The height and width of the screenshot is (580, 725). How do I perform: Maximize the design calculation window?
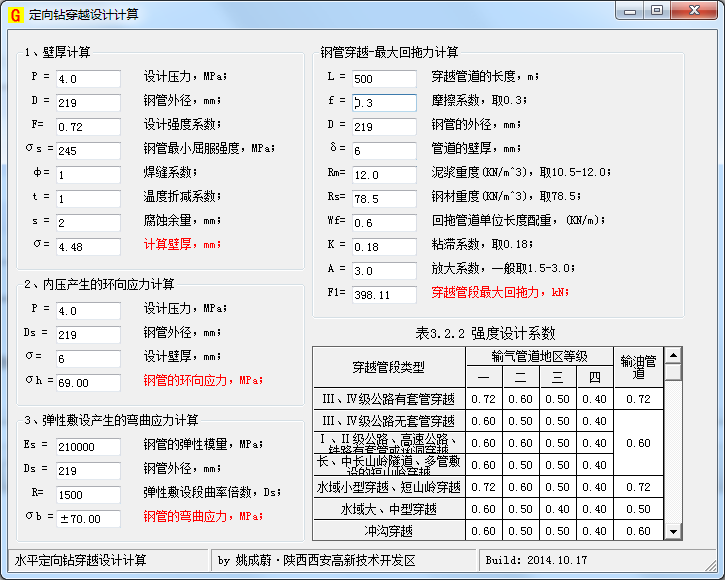point(657,10)
